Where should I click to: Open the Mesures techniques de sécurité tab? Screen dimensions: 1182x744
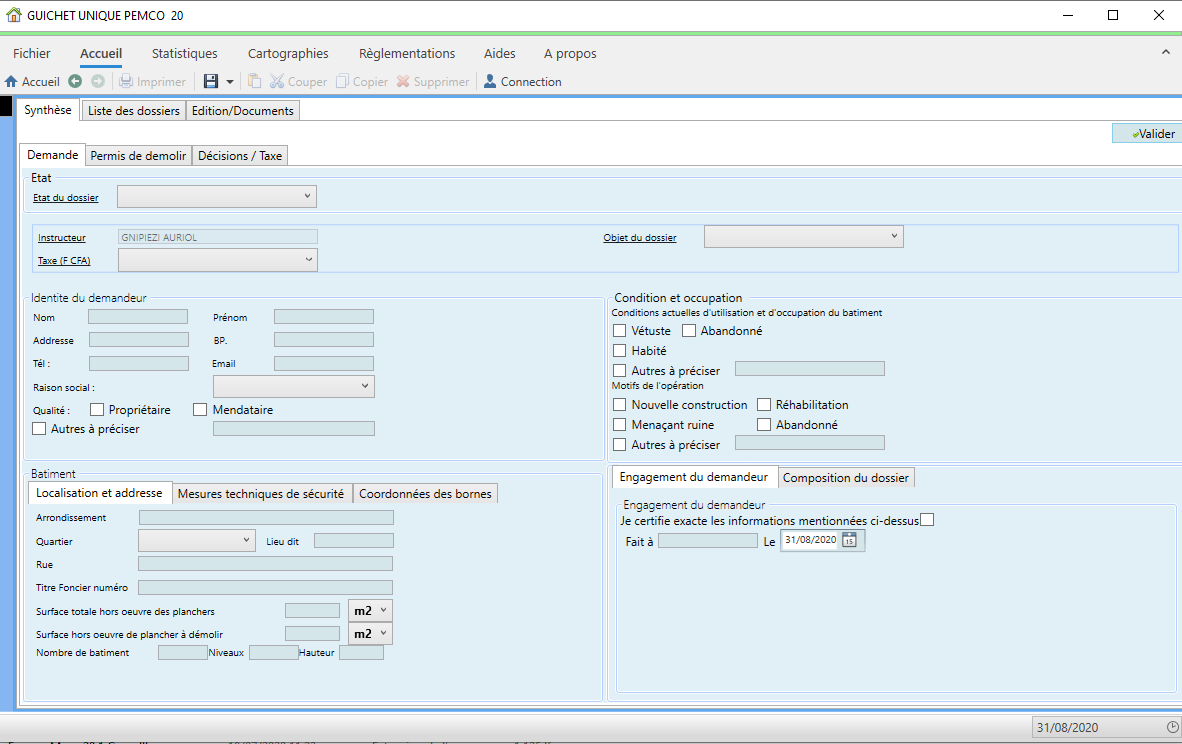coord(261,494)
